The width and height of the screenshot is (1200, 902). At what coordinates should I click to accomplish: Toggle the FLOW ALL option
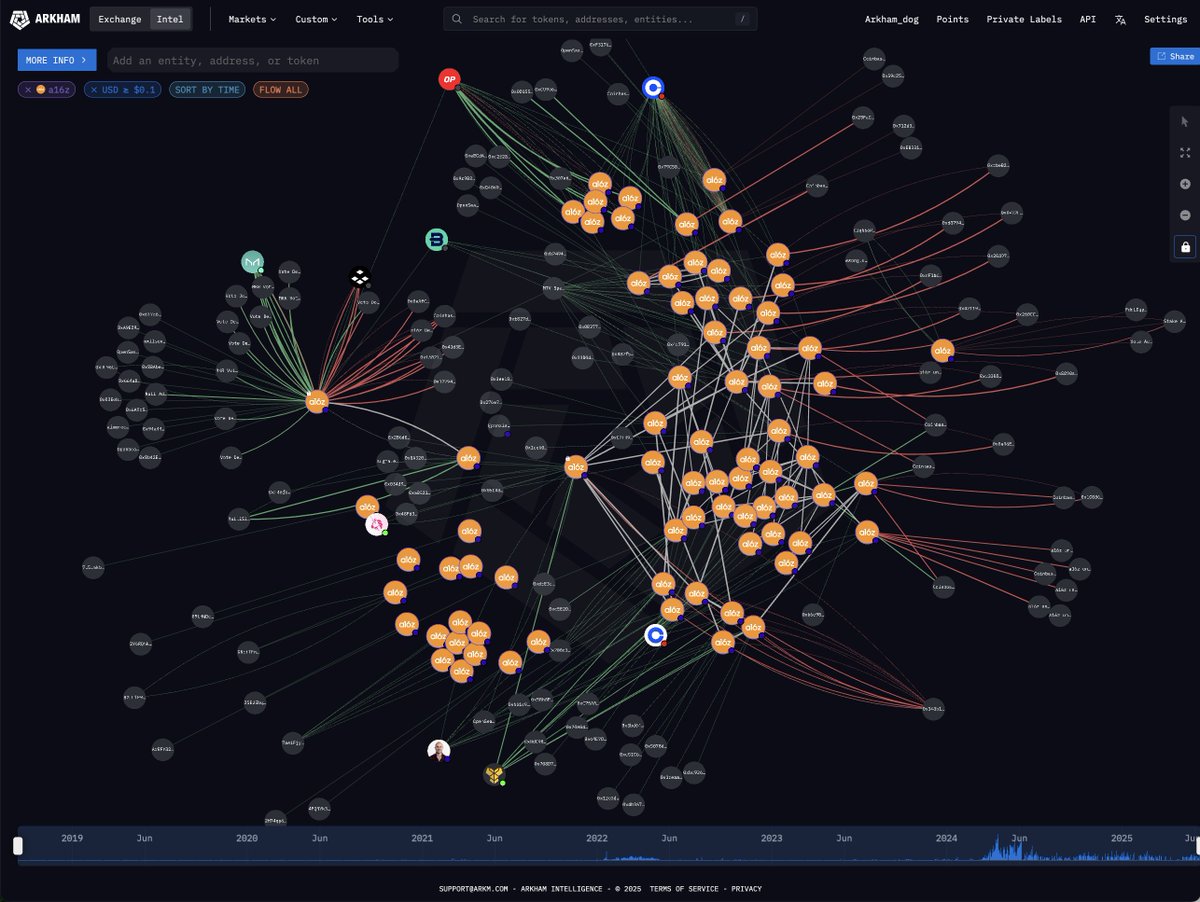pos(281,90)
